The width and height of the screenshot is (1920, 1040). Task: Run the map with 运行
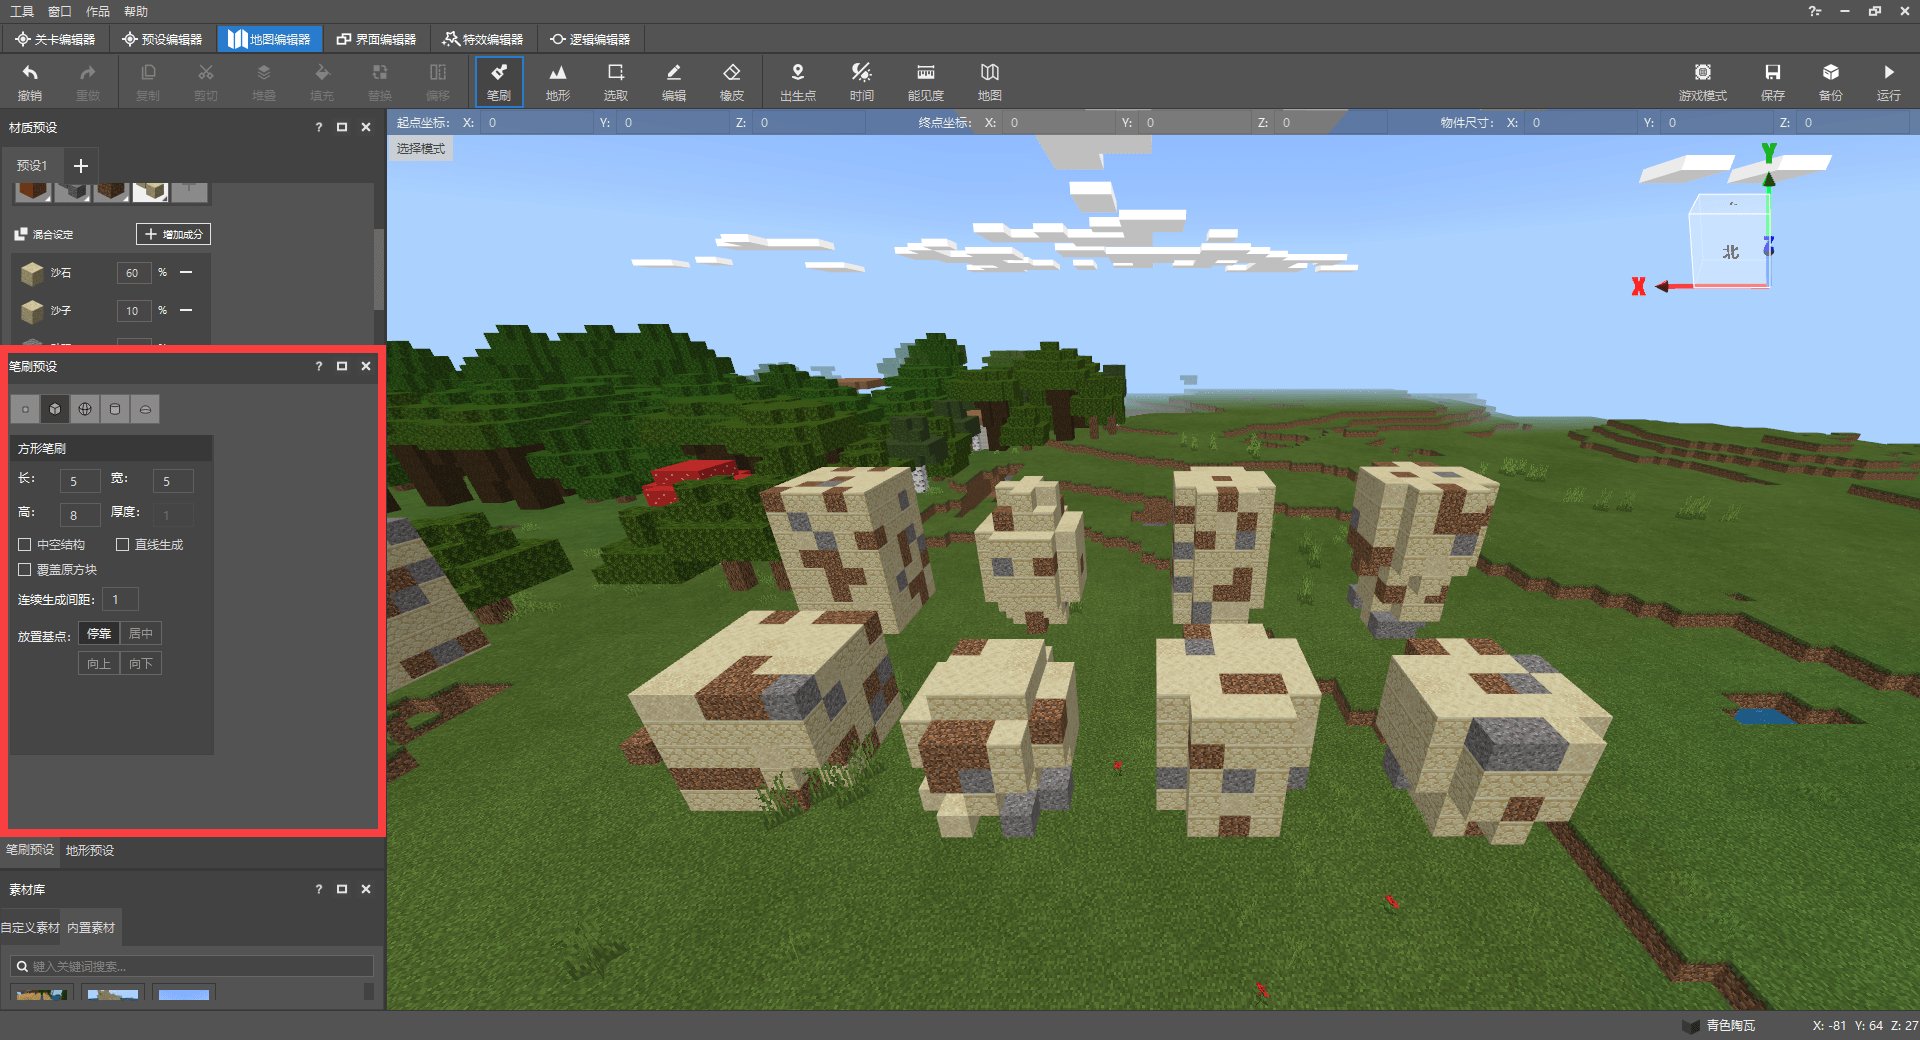point(1888,82)
